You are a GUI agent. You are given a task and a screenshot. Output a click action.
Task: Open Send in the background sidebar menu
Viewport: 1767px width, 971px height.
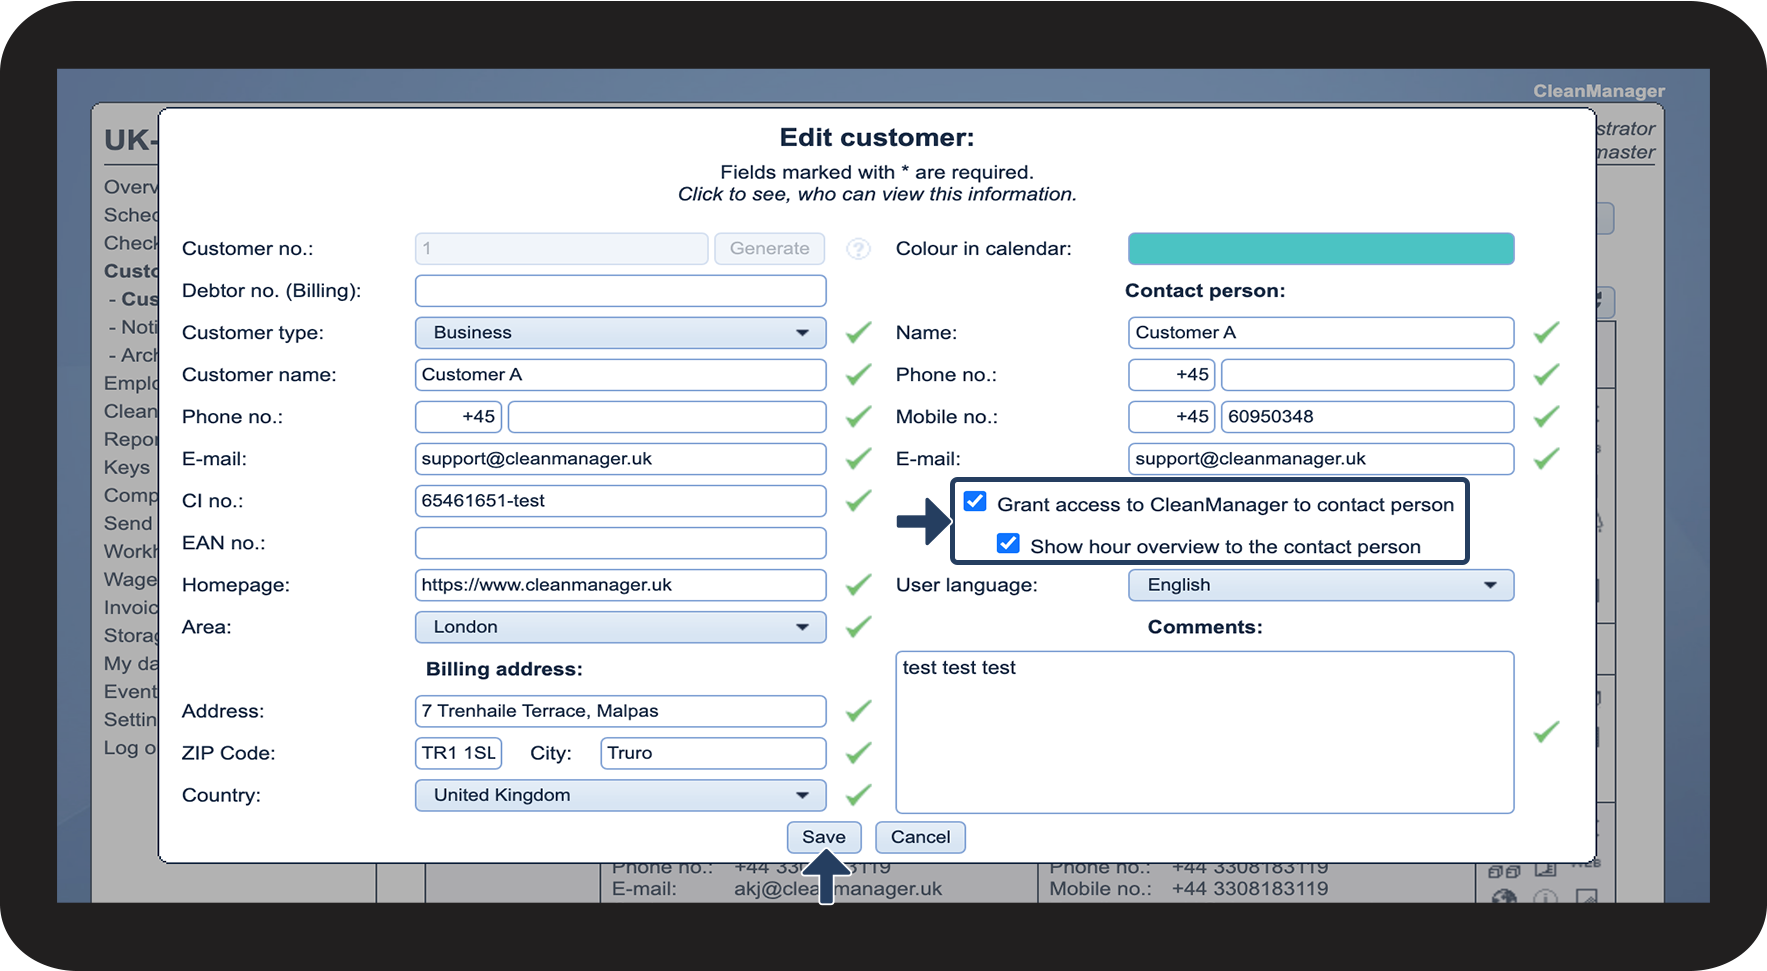(129, 523)
